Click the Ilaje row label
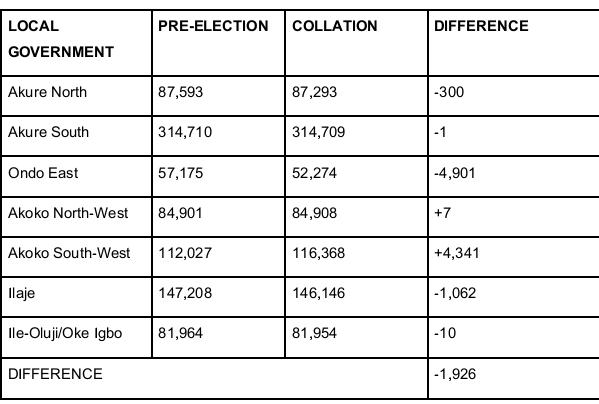Screen dimensions: 599x404 21,293
